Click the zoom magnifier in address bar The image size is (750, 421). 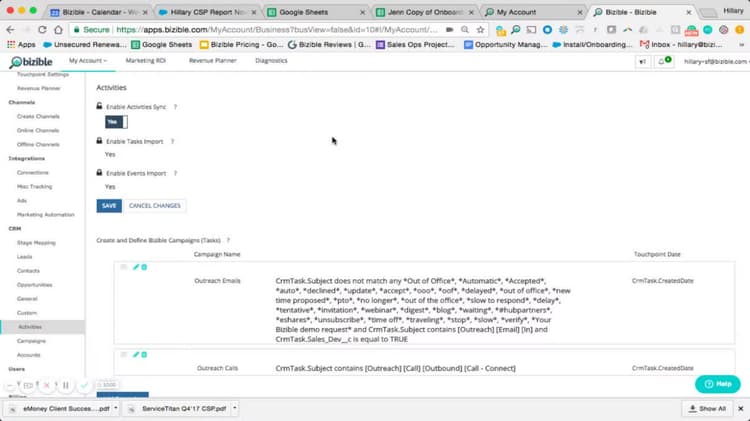pyautogui.click(x=464, y=30)
